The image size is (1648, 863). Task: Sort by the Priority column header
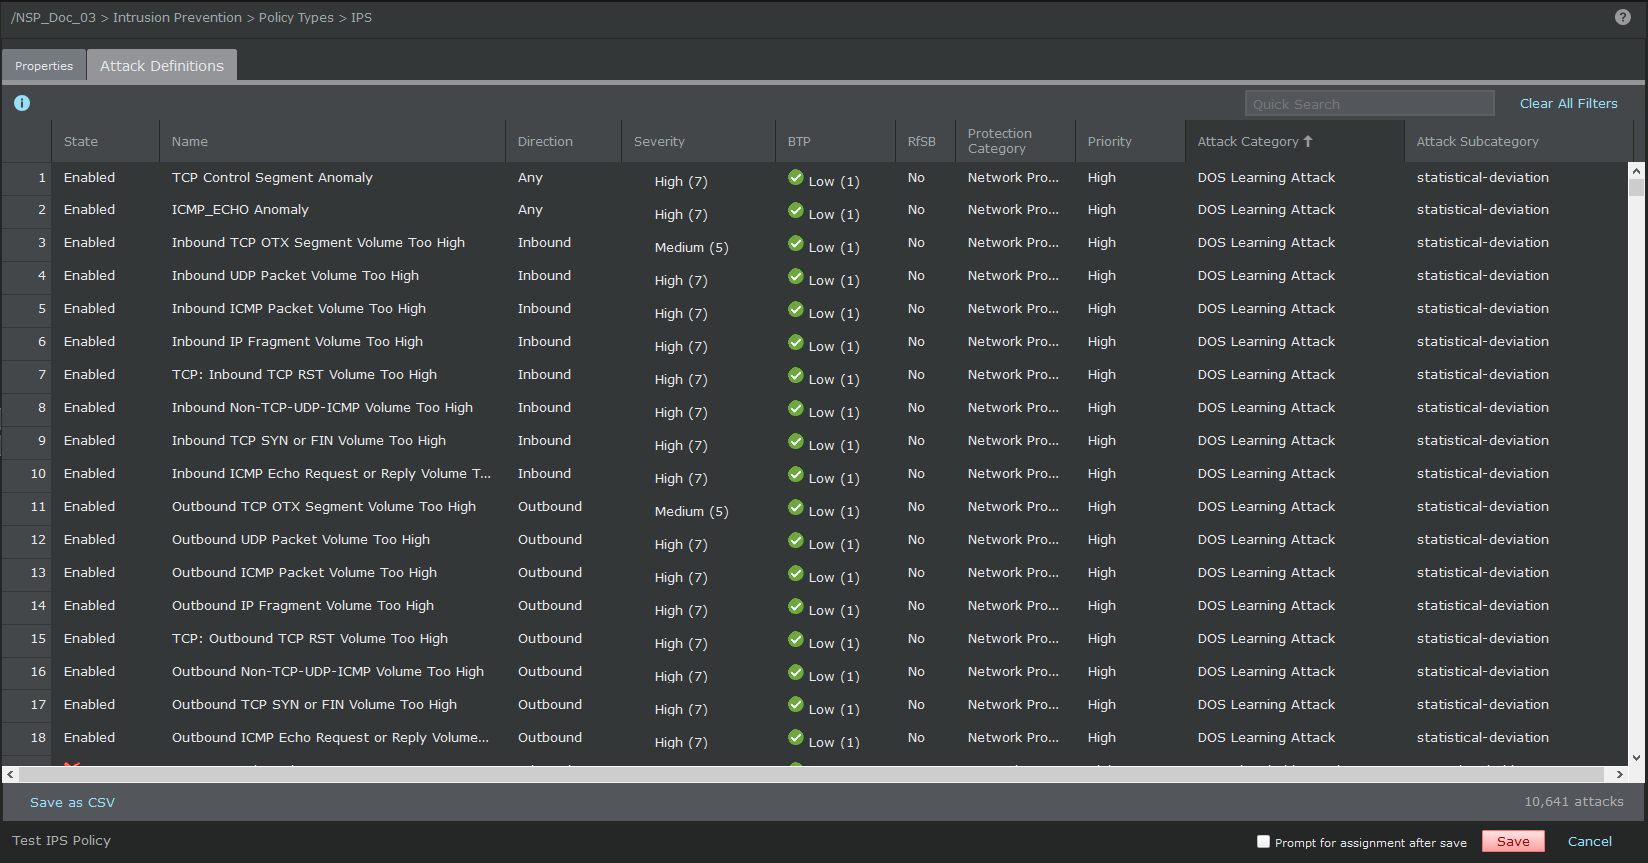pos(1130,141)
